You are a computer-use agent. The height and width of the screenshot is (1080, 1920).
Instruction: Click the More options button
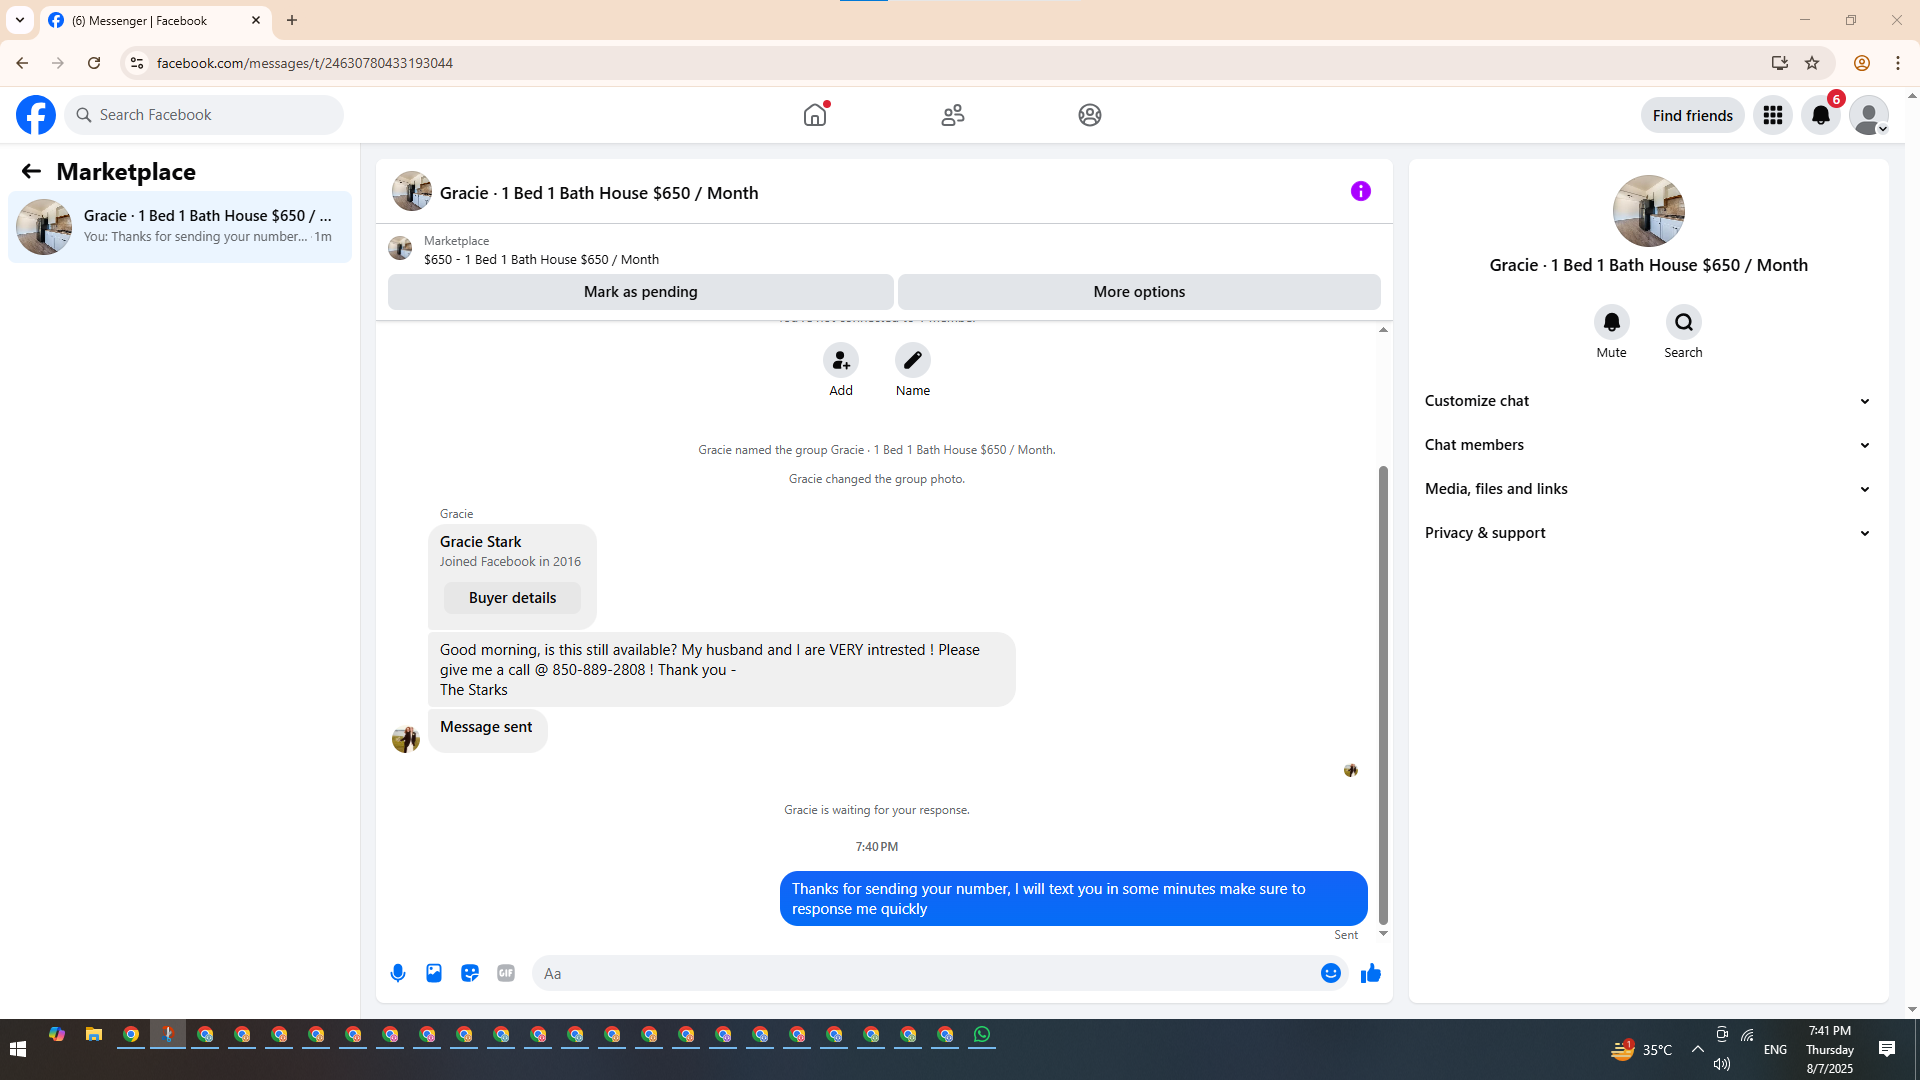coord(1139,292)
